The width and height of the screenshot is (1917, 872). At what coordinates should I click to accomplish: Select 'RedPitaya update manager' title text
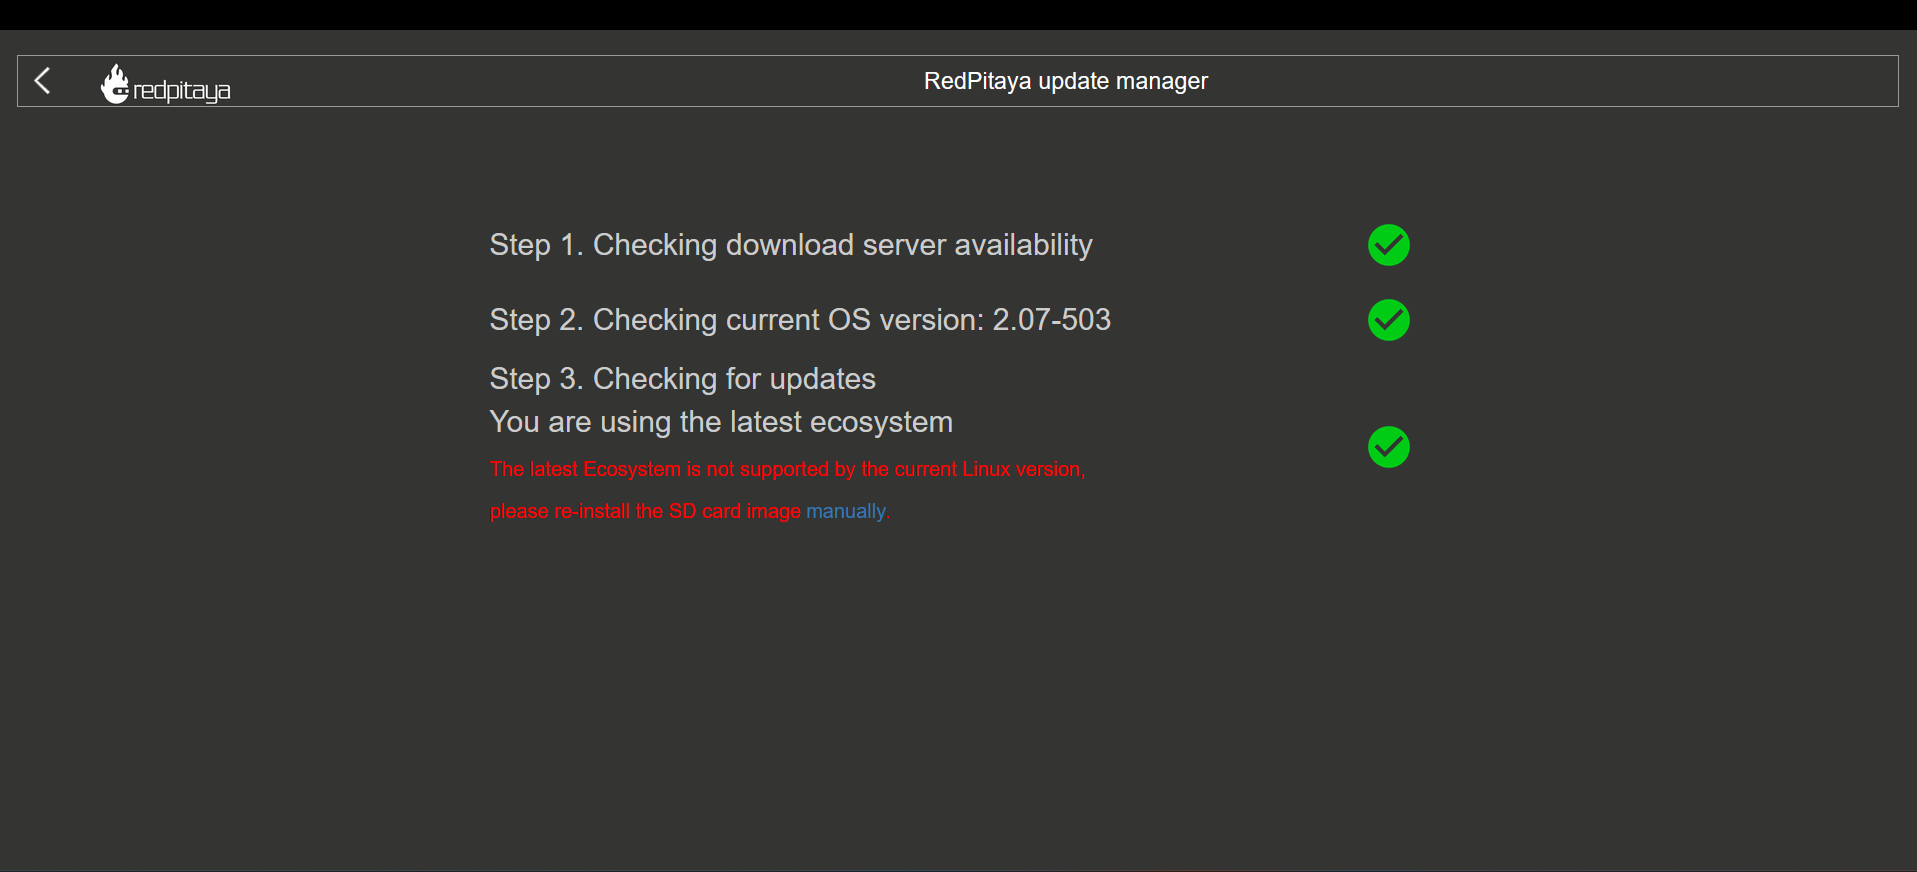point(1065,81)
